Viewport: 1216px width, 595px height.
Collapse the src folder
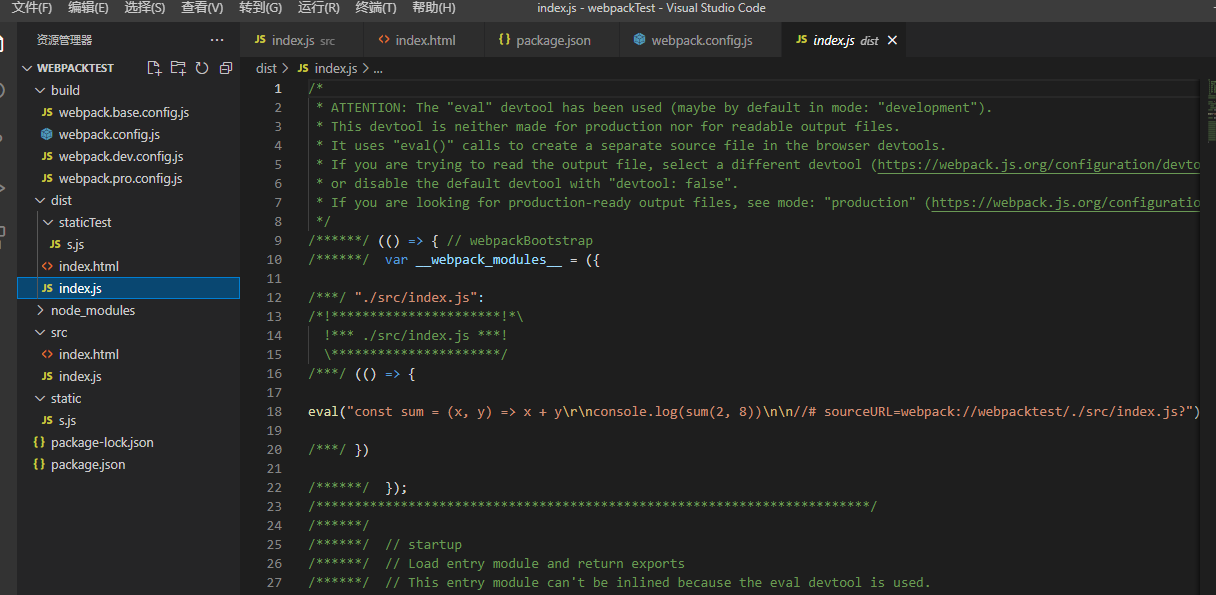click(128, 332)
